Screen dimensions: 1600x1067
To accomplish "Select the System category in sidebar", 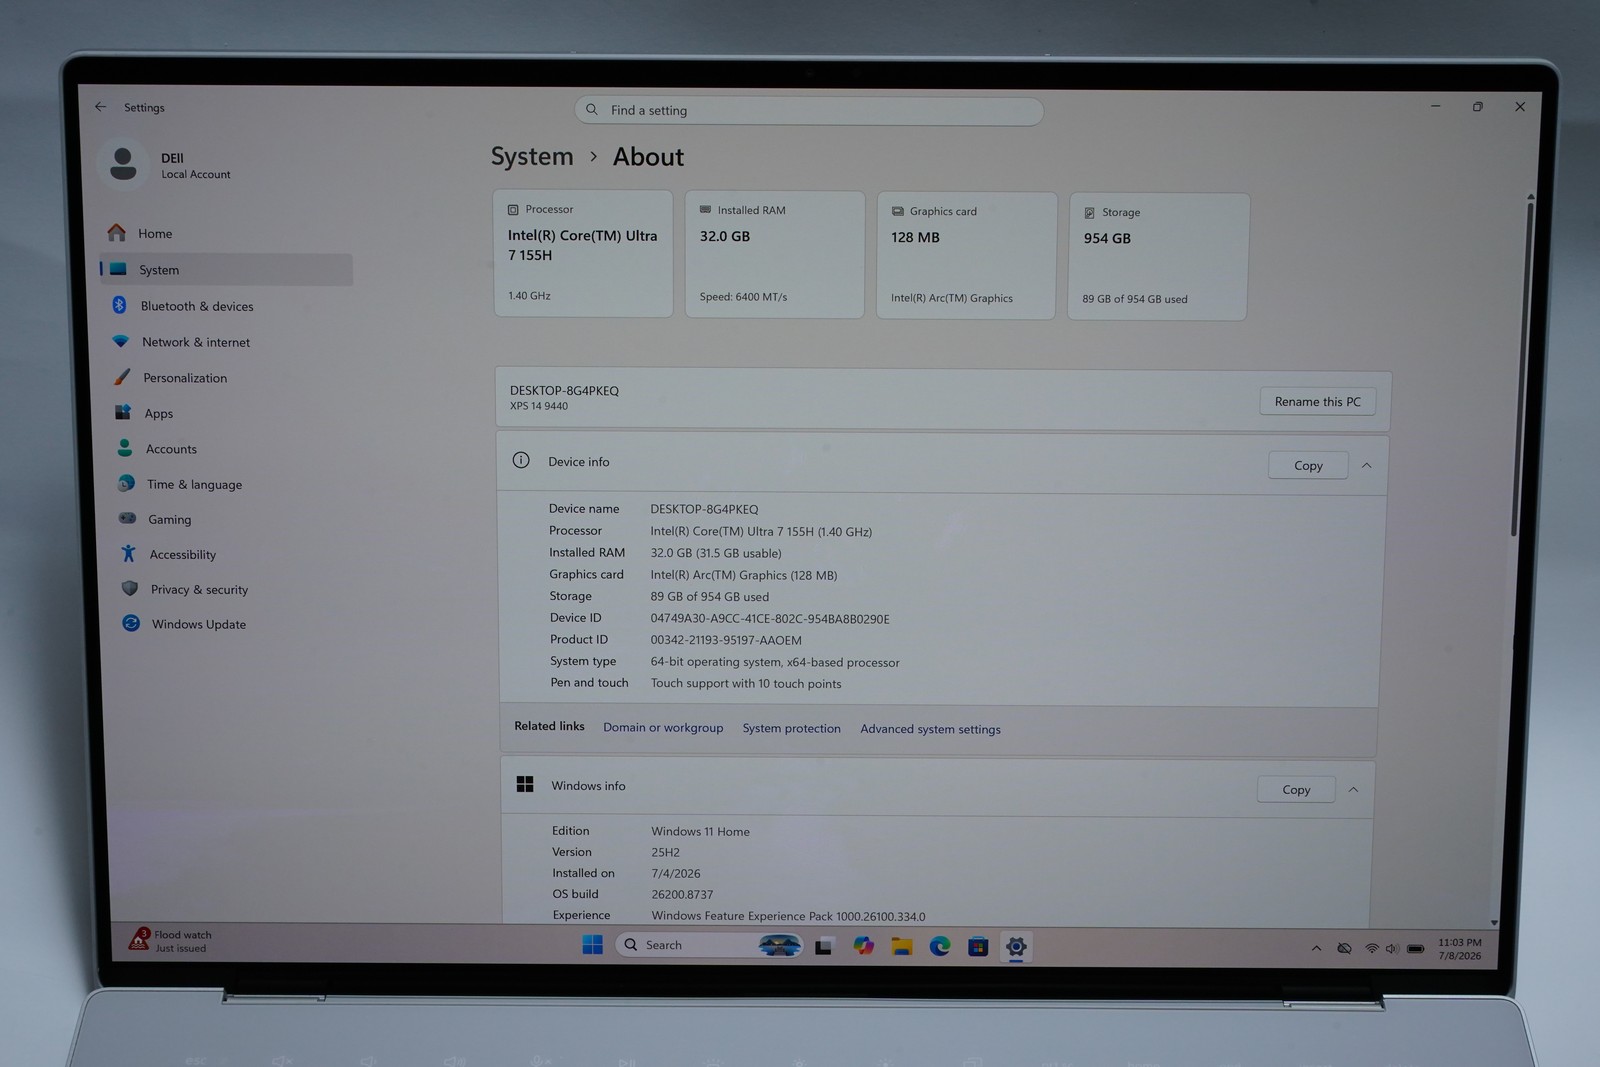I will (227, 270).
